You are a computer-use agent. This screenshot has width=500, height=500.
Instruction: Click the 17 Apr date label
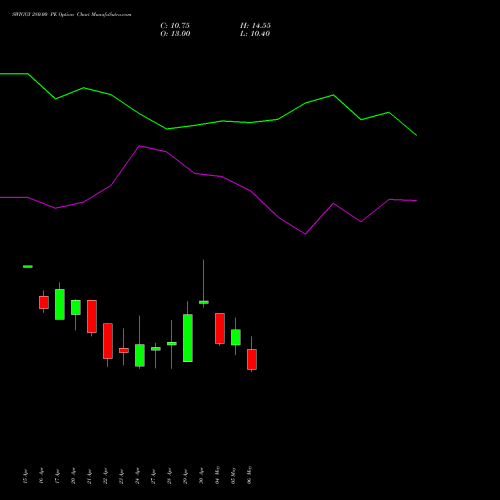click(x=57, y=476)
